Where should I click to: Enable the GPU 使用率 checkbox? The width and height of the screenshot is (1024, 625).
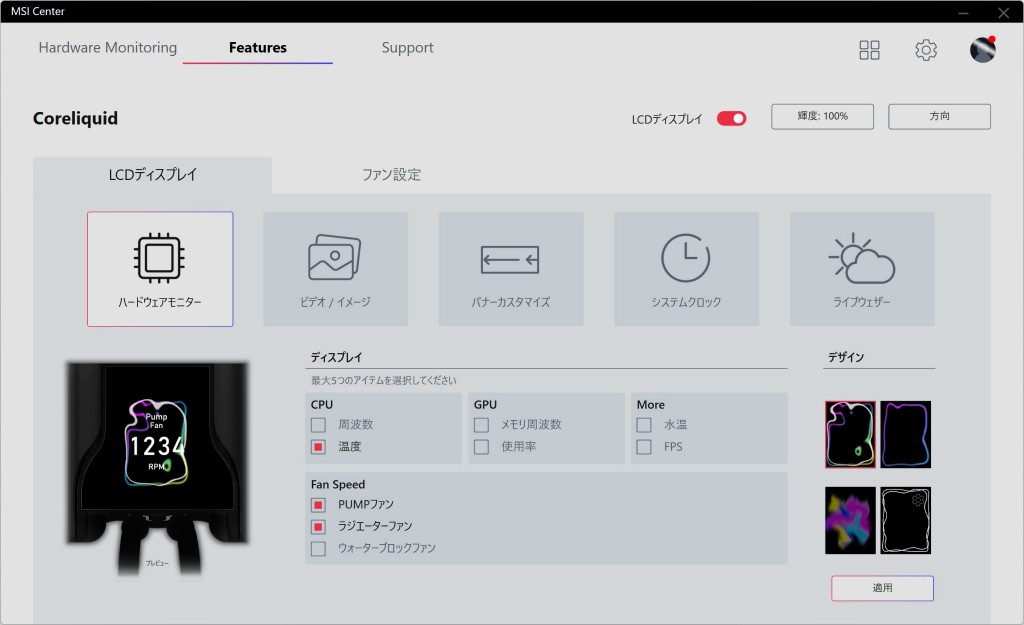tap(482, 447)
